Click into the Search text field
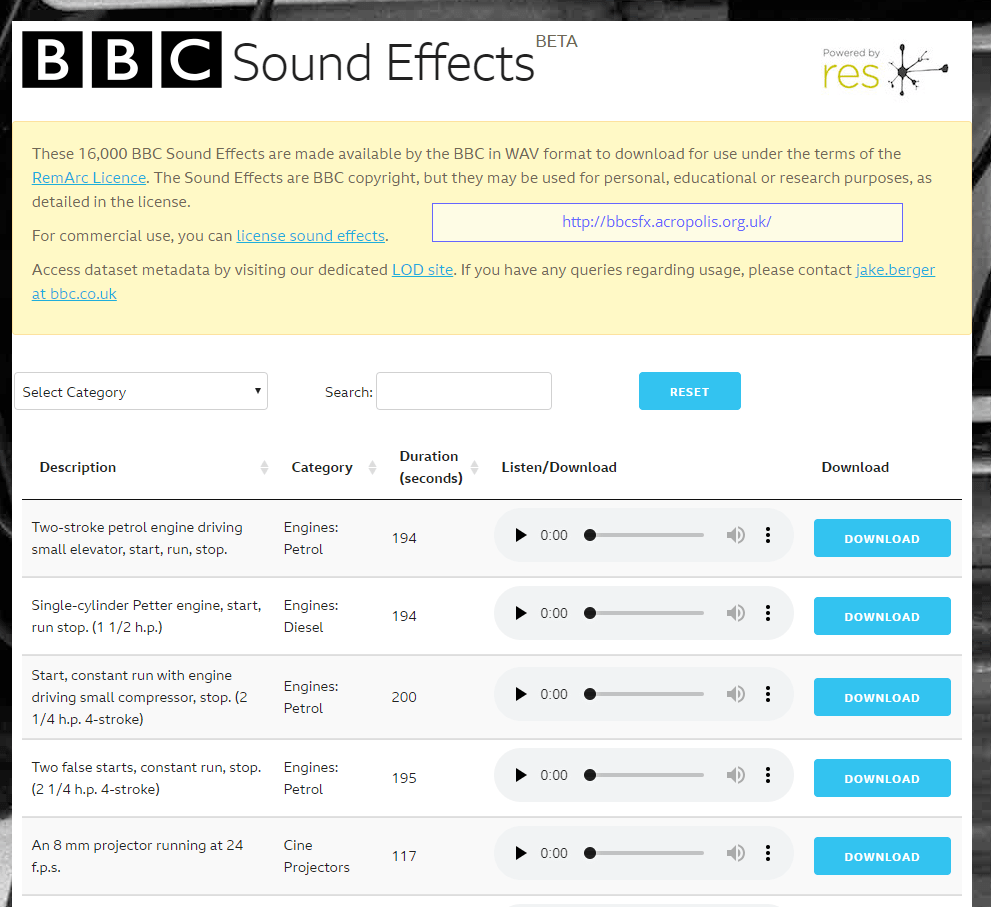Image resolution: width=991 pixels, height=907 pixels. pyautogui.click(x=463, y=391)
